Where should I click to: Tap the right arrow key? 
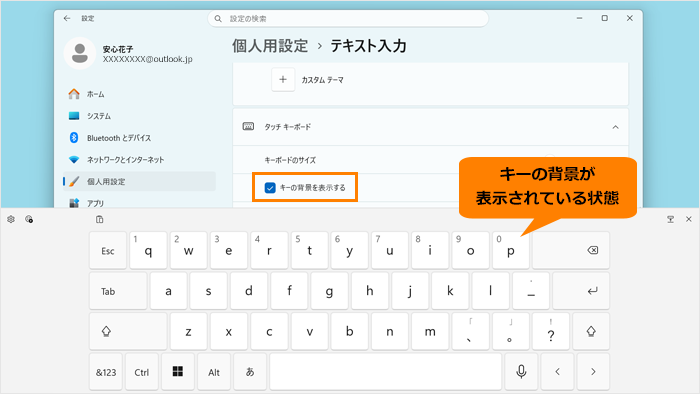(593, 372)
